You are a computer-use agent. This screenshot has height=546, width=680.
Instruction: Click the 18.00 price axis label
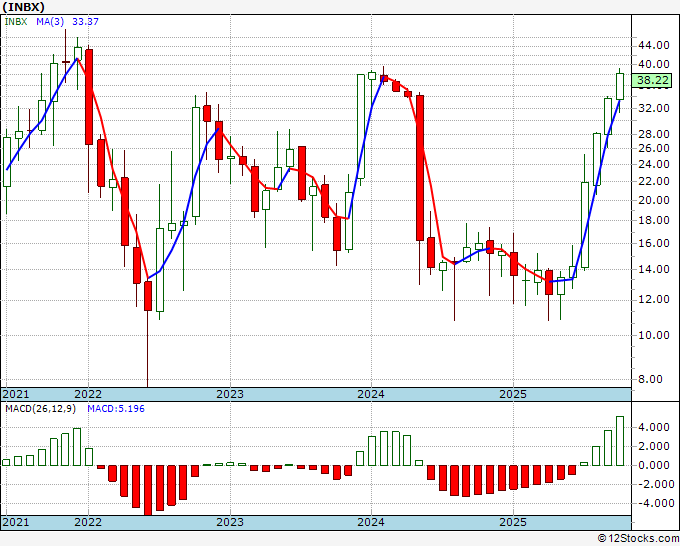pyautogui.click(x=653, y=220)
